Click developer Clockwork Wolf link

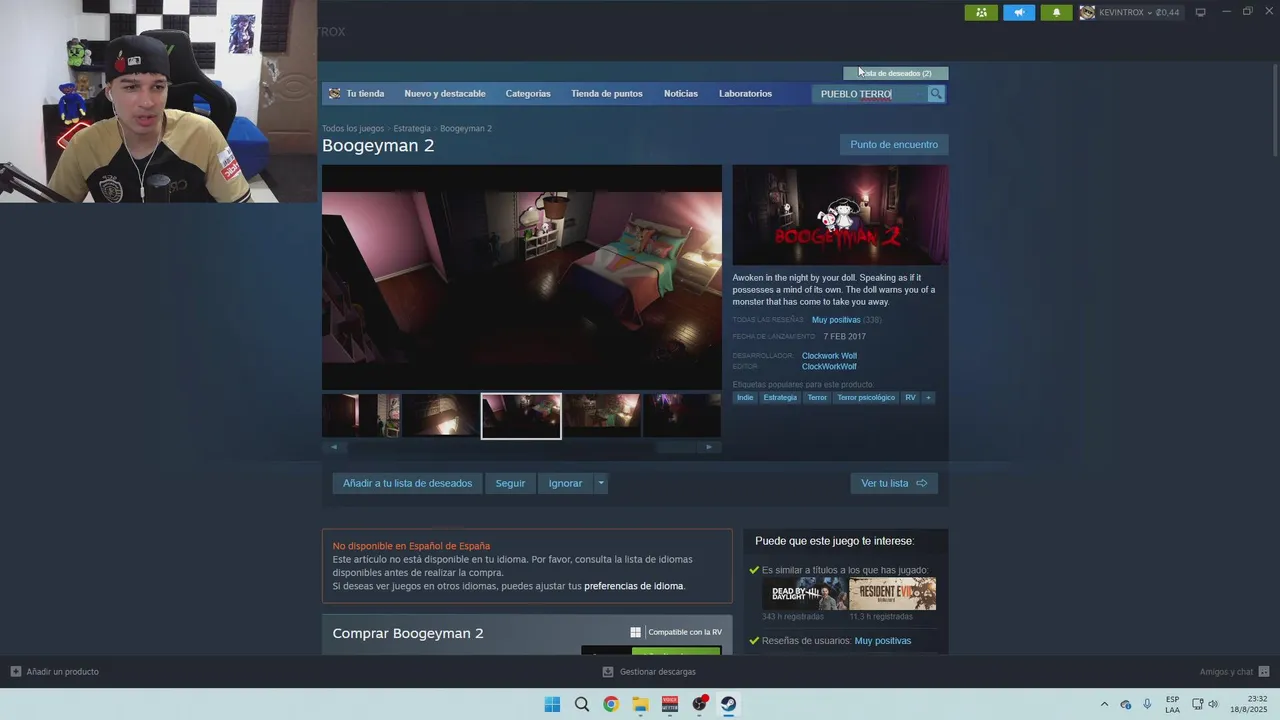click(x=829, y=356)
